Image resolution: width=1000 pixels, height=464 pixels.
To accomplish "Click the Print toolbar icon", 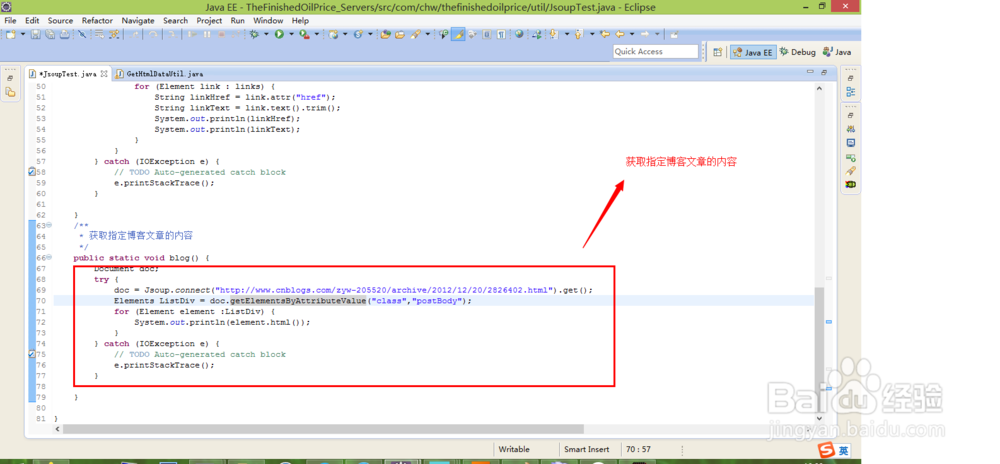I will (64, 34).
